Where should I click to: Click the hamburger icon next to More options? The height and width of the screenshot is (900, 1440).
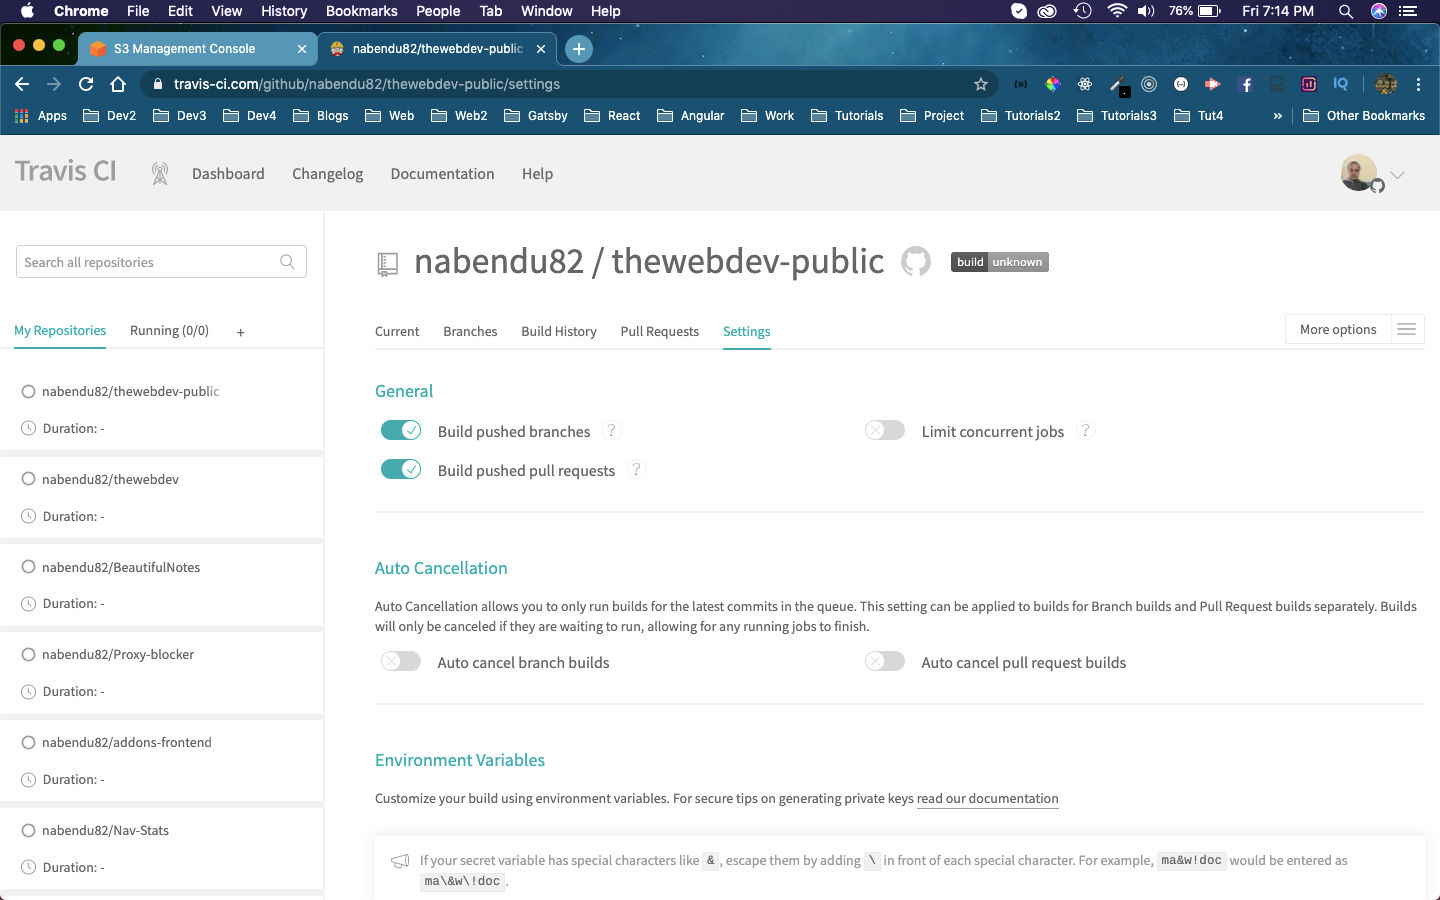pos(1406,329)
